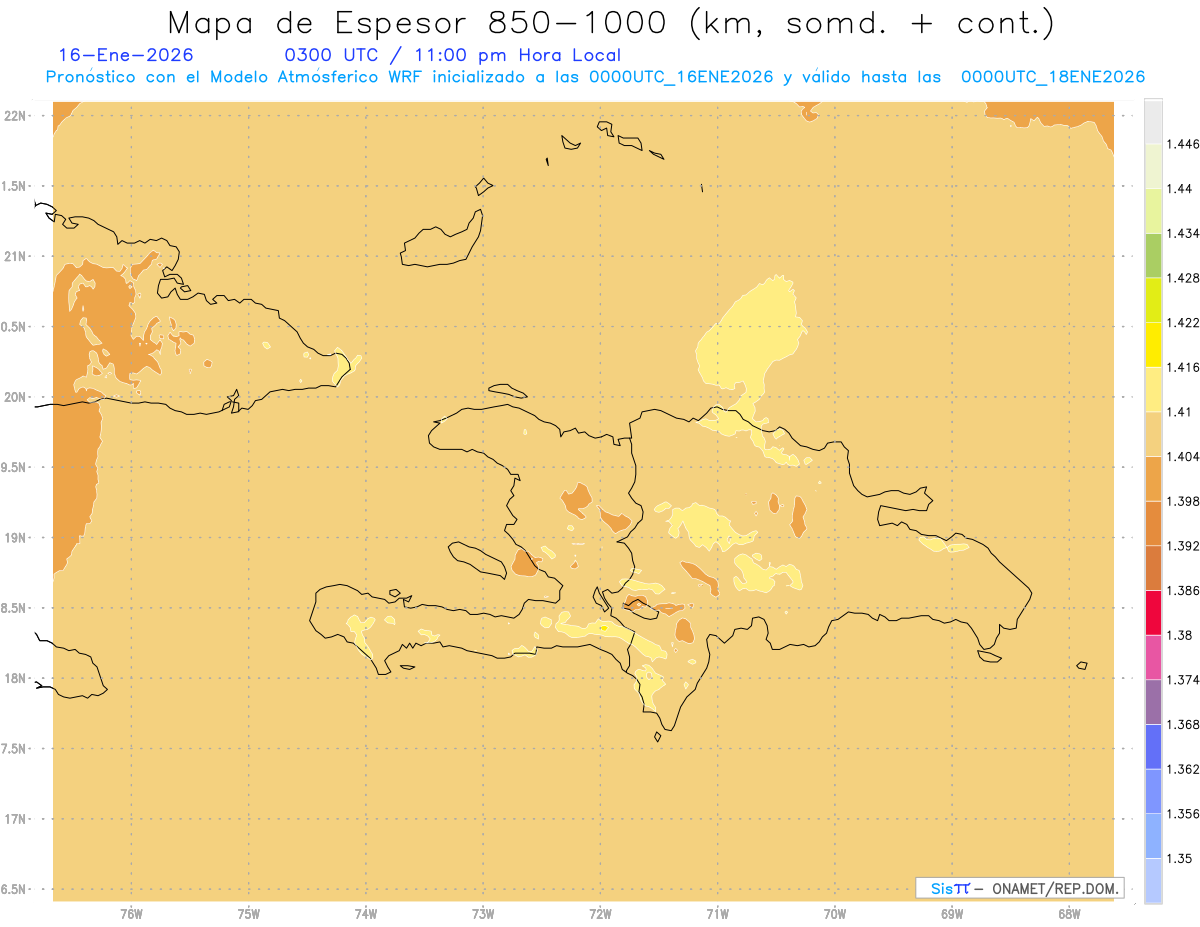Click the legend value label 1.398
1200x927 pixels.
[1185, 501]
